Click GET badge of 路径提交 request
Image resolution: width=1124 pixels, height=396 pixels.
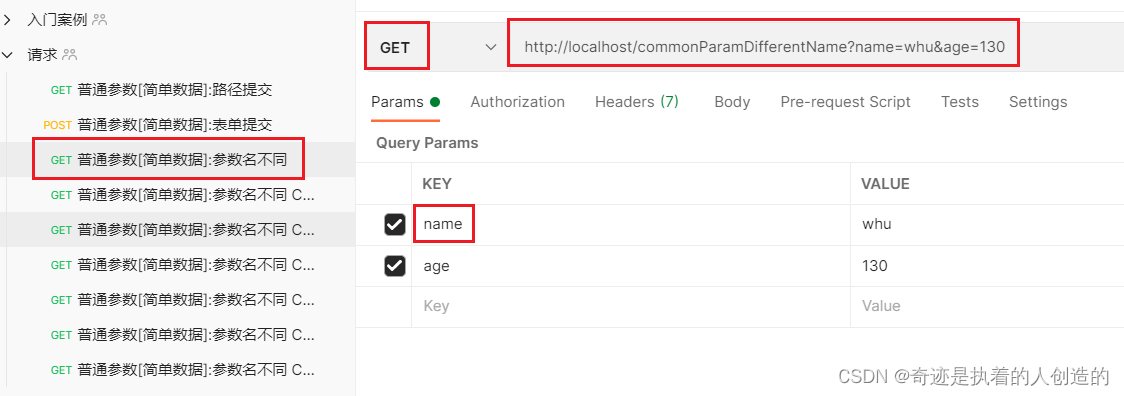coord(62,90)
